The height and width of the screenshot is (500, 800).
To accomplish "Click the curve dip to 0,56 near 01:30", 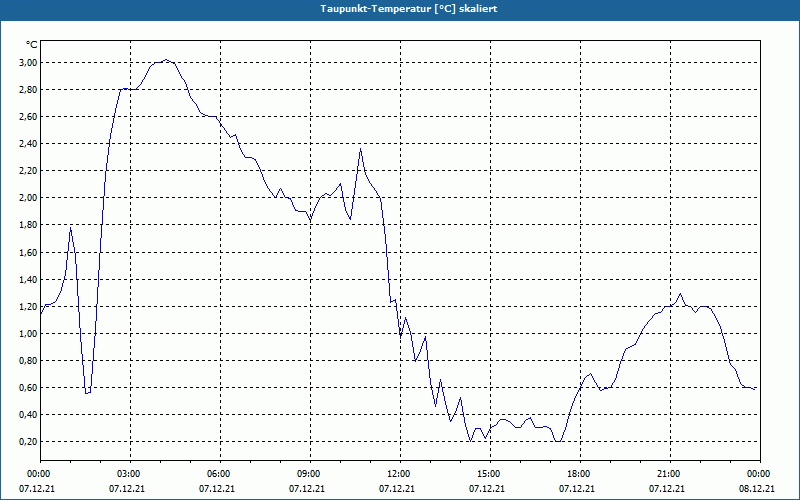I will [87, 392].
